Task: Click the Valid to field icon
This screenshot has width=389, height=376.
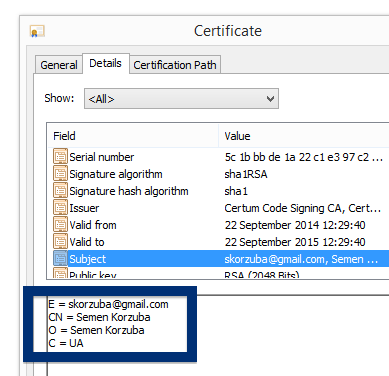Action: point(60,242)
